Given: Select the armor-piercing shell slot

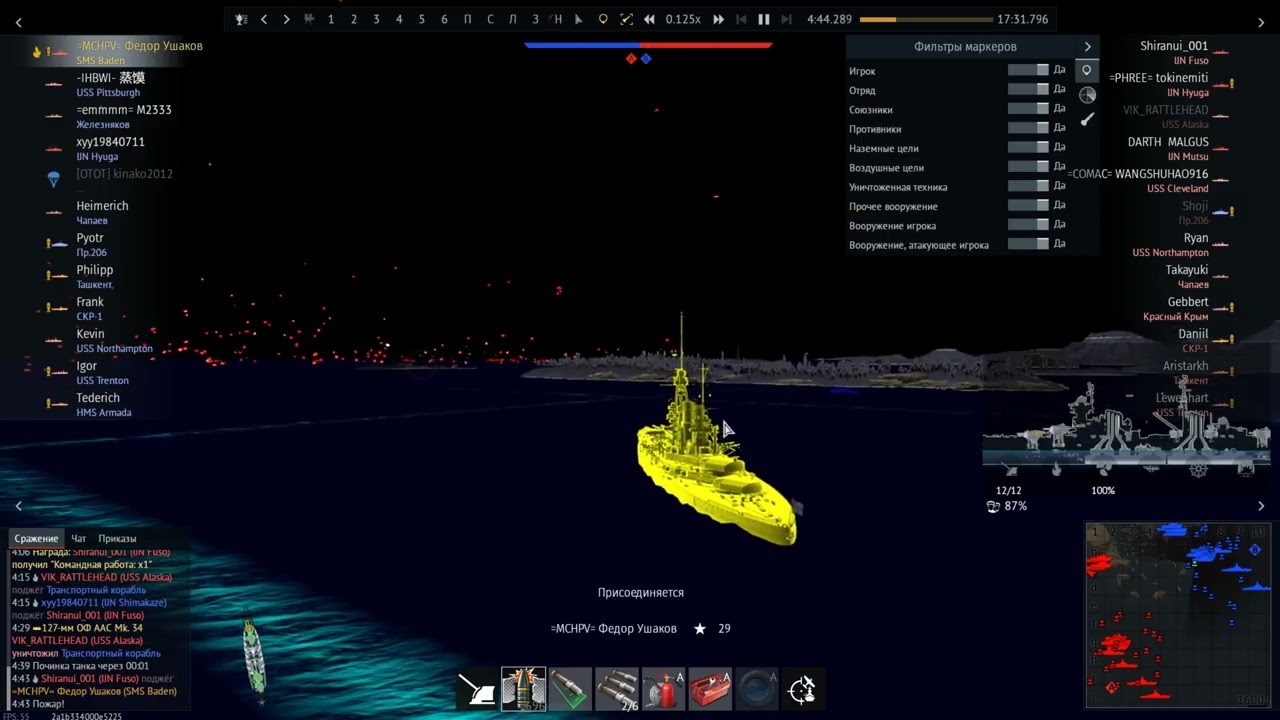Looking at the screenshot, I should click(x=523, y=689).
